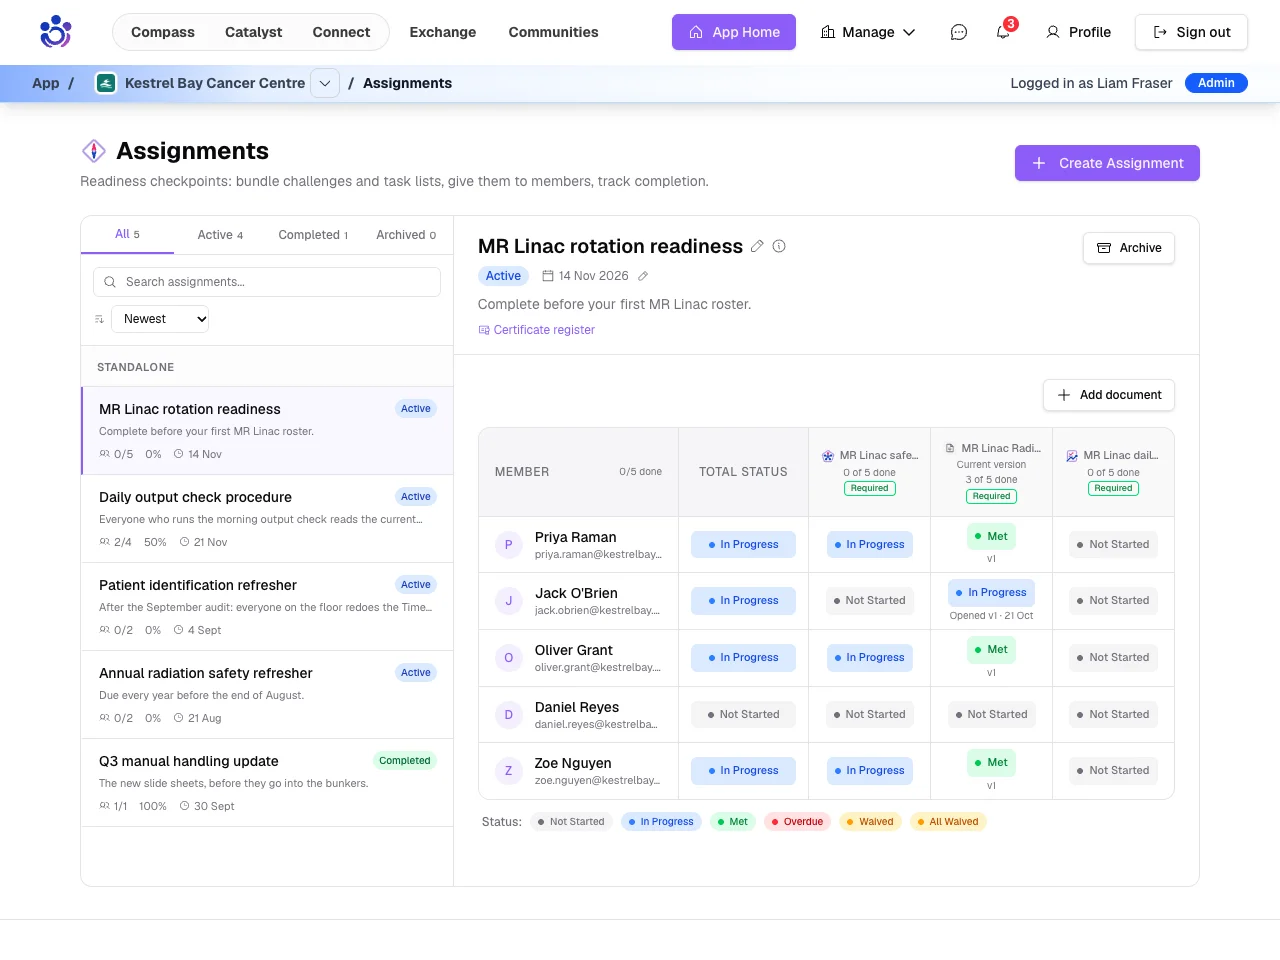Click the Kestrel Bay Cancer Centre logo
1280x960 pixels.
(106, 83)
